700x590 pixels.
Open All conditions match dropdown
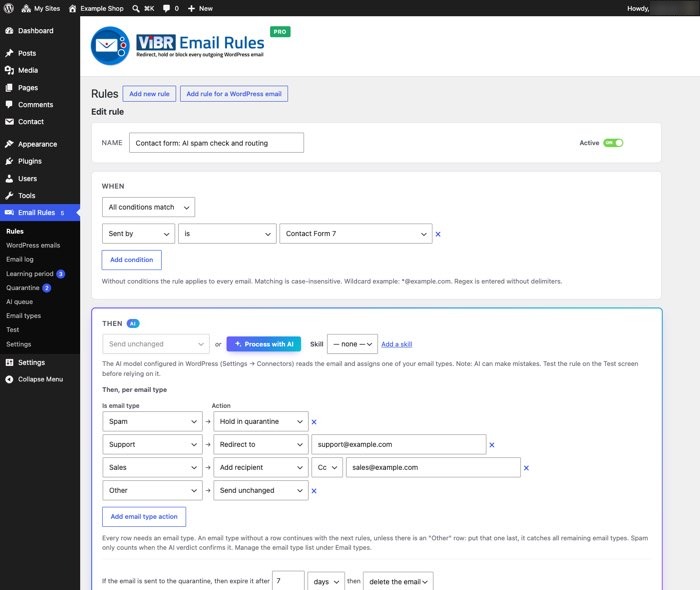tap(148, 207)
